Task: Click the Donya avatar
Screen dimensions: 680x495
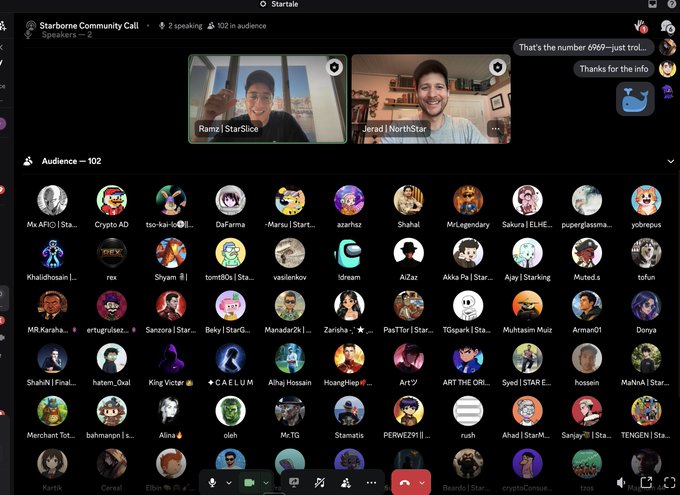Action: [646, 305]
